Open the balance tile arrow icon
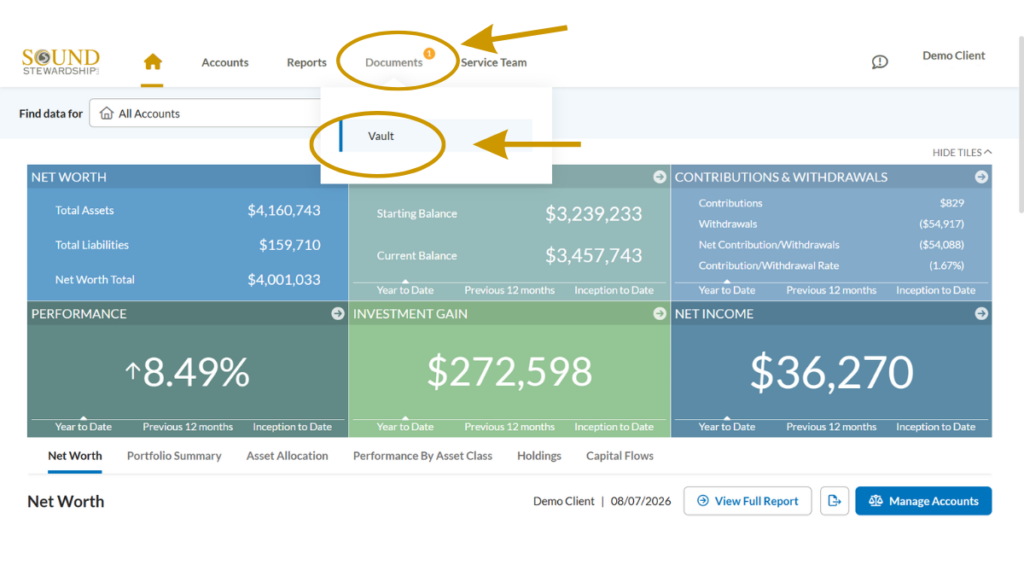Viewport: 1024px width, 576px height. [660, 177]
